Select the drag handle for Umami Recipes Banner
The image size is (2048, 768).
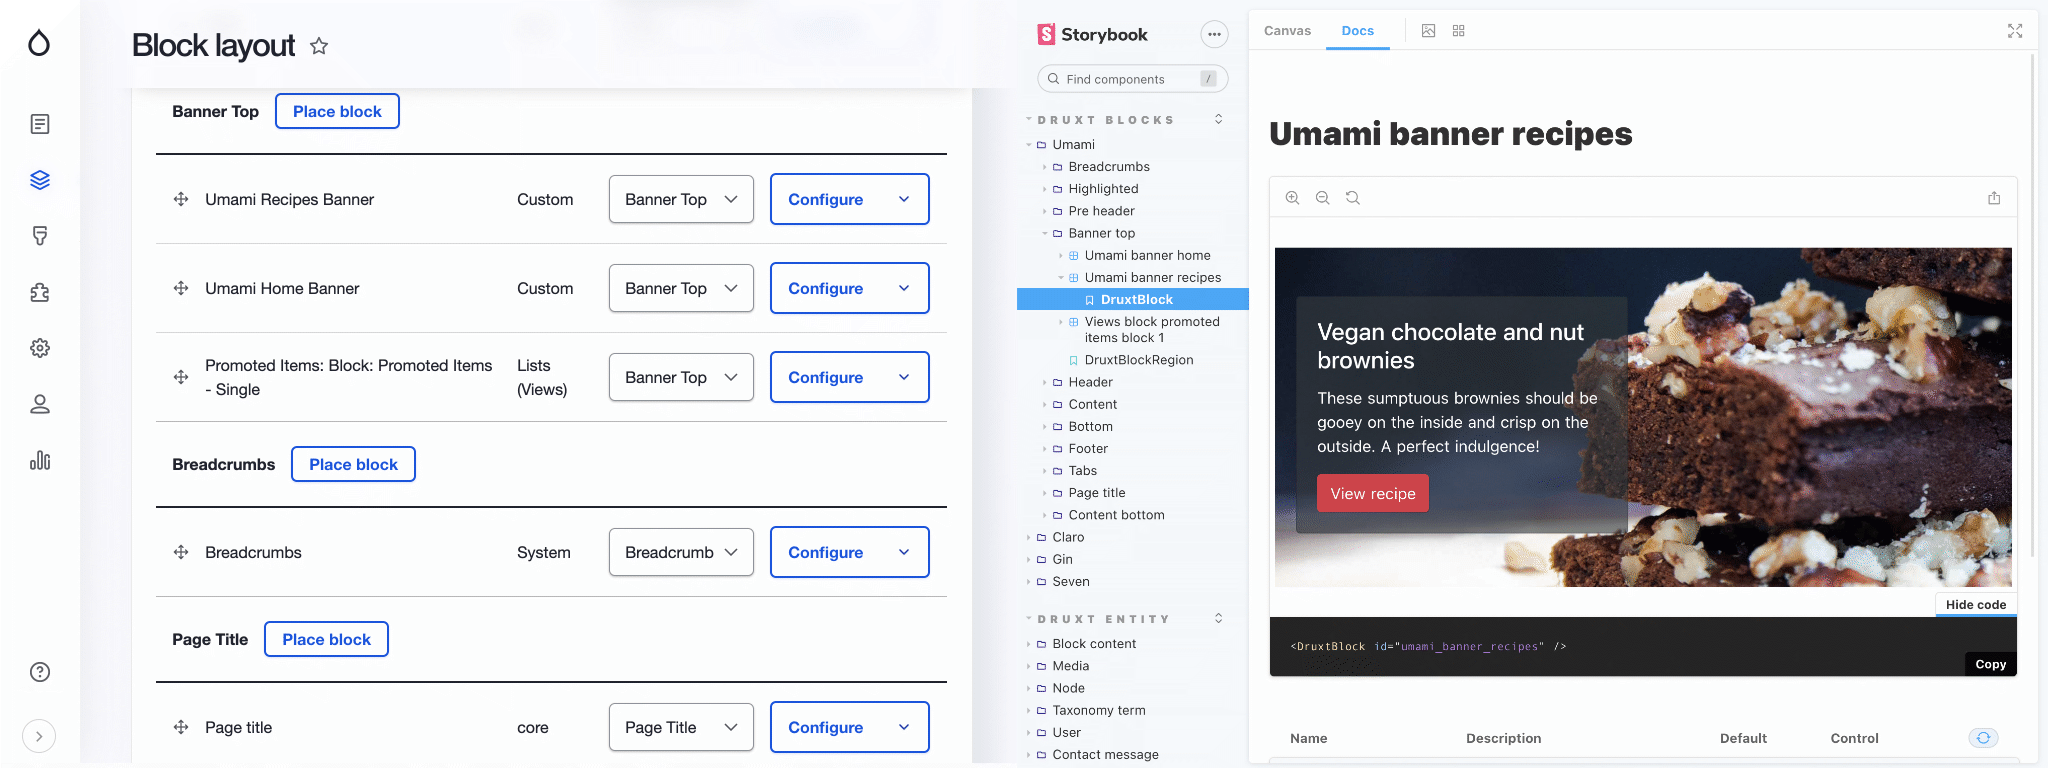click(x=181, y=199)
